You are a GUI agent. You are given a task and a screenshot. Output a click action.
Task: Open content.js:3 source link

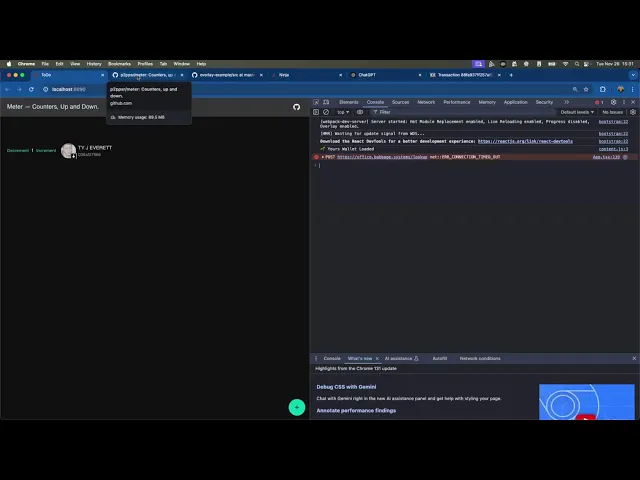click(613, 149)
